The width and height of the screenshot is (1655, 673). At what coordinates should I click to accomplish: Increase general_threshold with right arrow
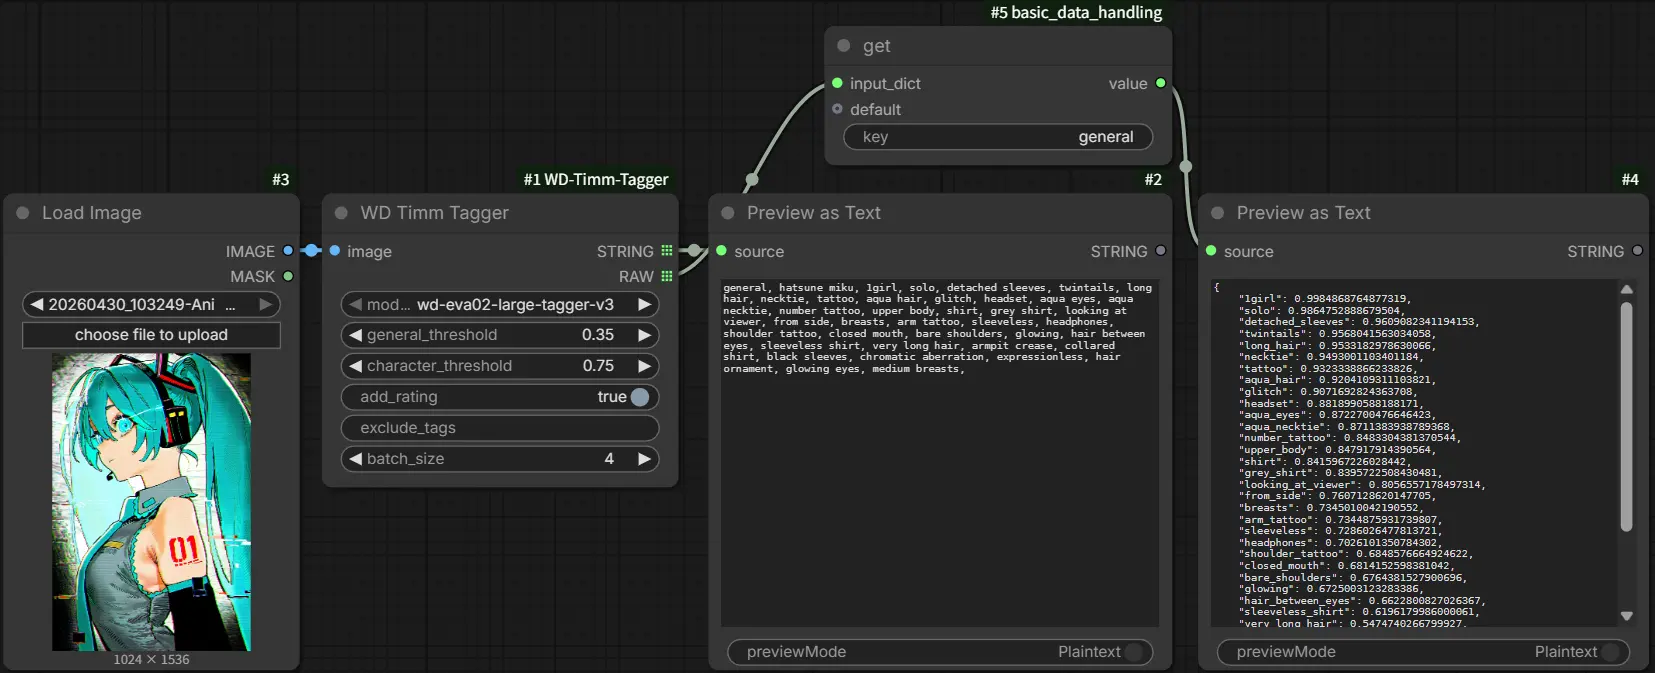[645, 335]
